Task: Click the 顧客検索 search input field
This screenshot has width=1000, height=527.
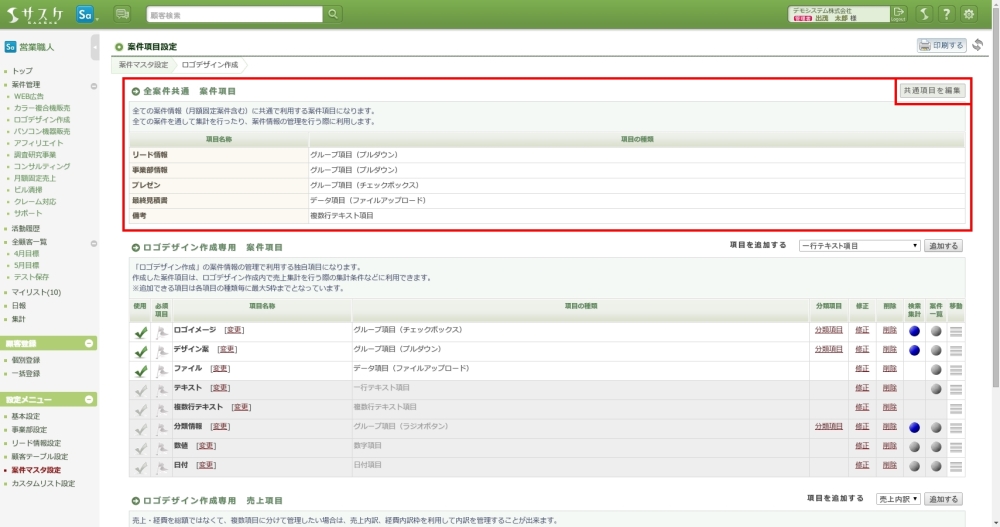Action: click(x=234, y=14)
